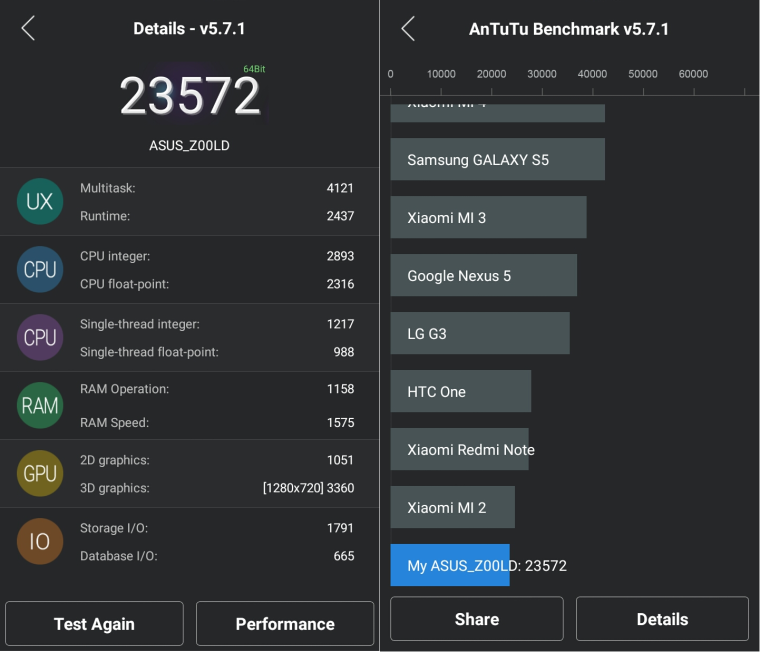This screenshot has width=760, height=652.
Task: Tap the blue My ASUS_Z00LD bar
Action: [450, 566]
